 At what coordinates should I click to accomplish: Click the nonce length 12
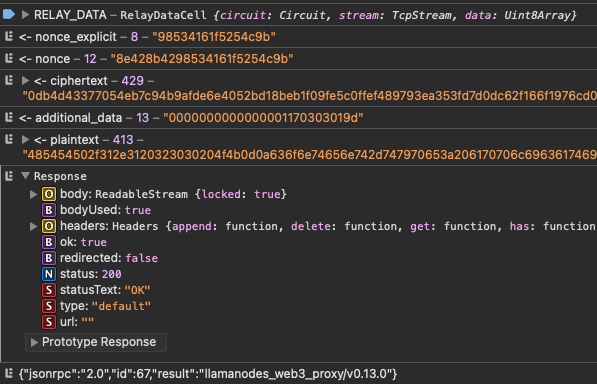[x=90, y=59]
